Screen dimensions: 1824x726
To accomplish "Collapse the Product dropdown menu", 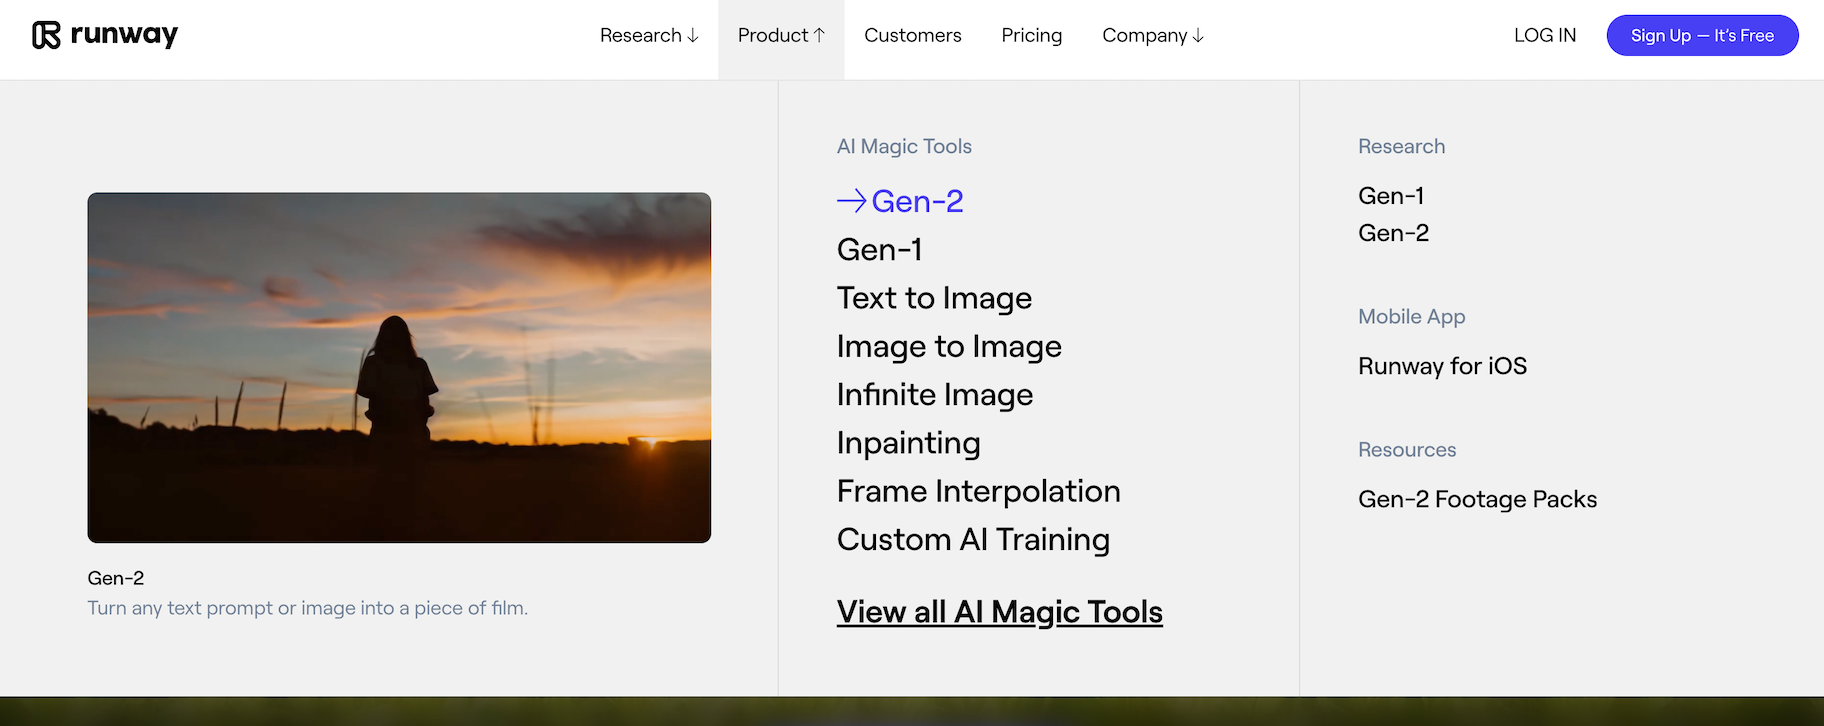I will coord(780,36).
